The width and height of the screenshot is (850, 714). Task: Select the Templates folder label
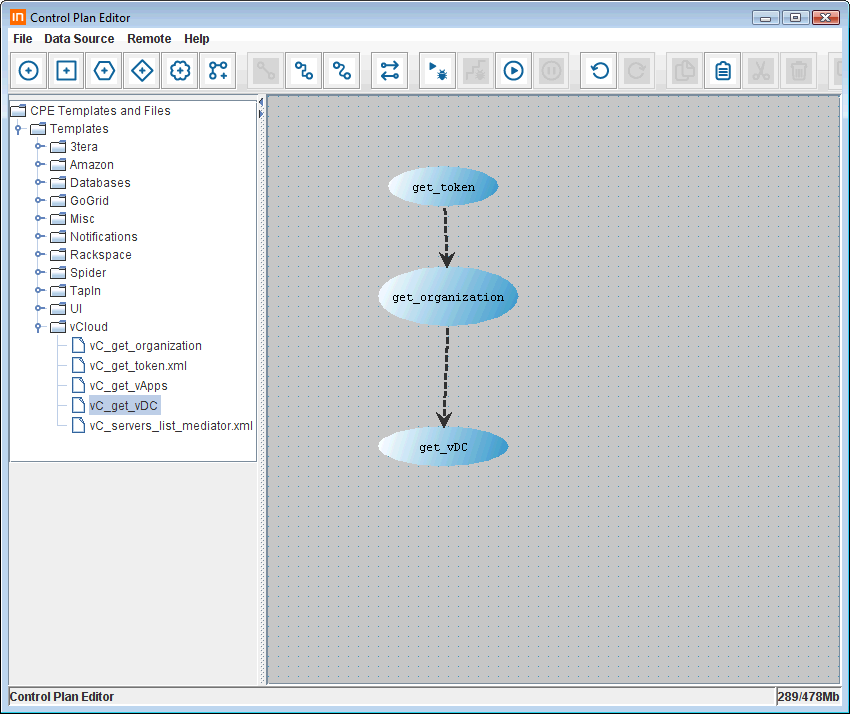79,128
